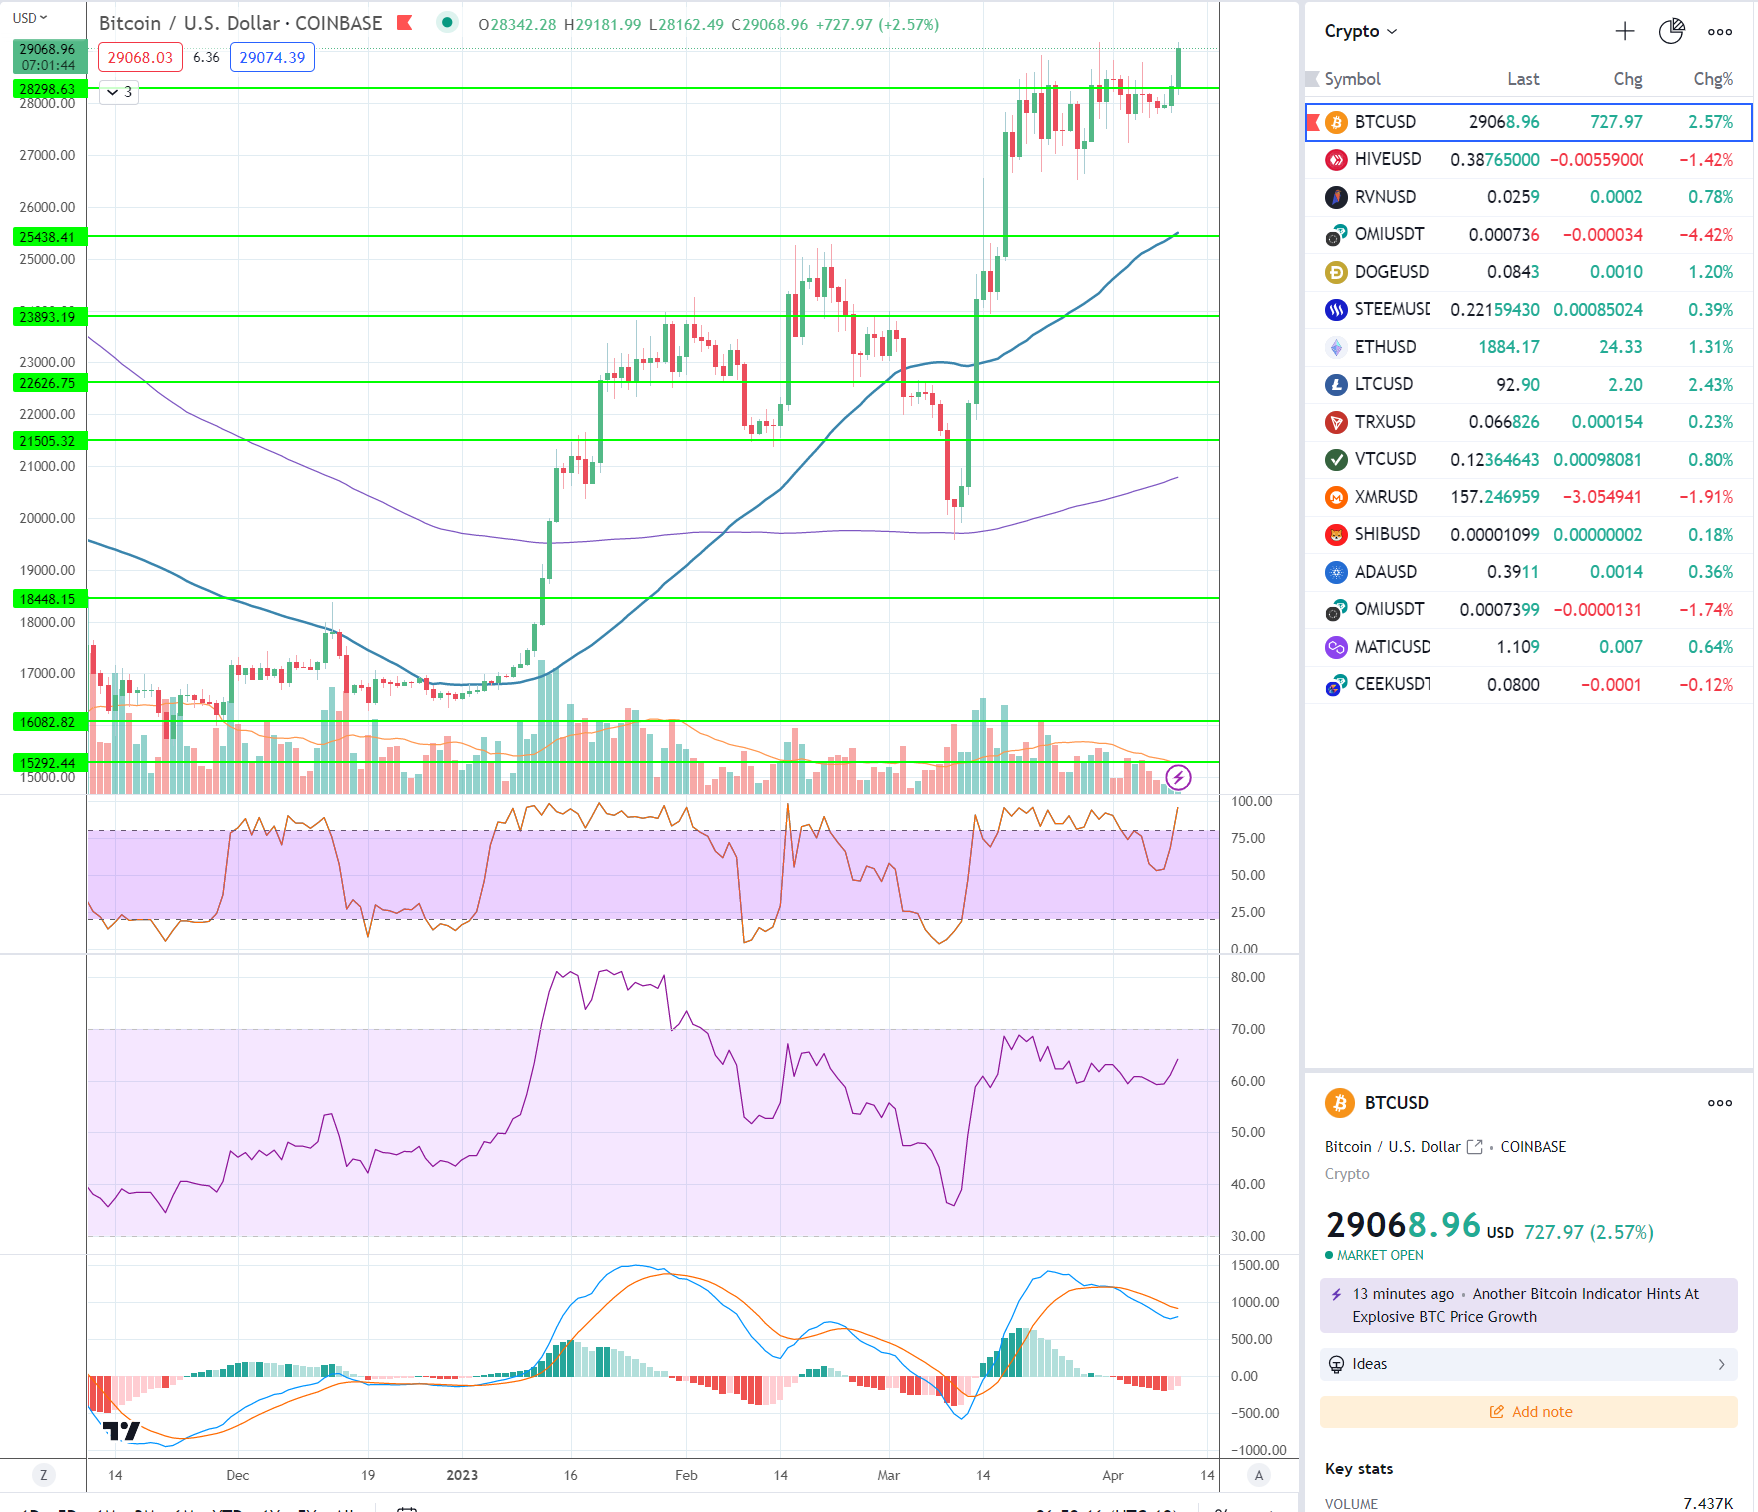The height and width of the screenshot is (1512, 1758).
Task: Click the ETHUSD Ethereum icon
Action: (1336, 347)
